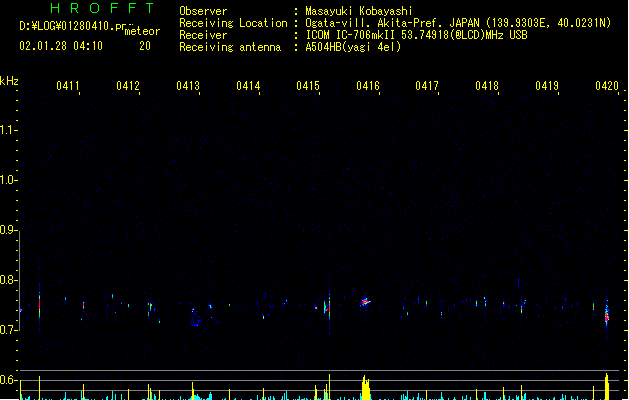This screenshot has height=400, width=629.
Task: Click the 0411 time marker
Action: tap(68, 86)
